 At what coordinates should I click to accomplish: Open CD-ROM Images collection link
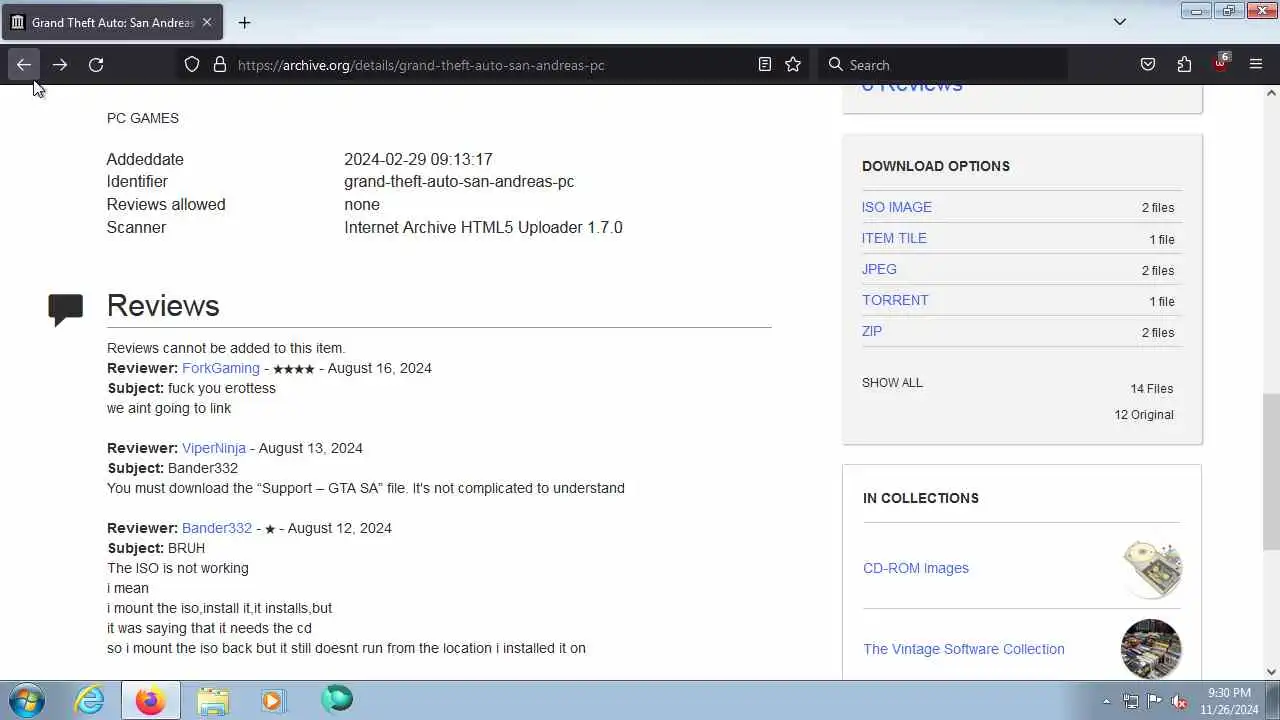(x=916, y=568)
